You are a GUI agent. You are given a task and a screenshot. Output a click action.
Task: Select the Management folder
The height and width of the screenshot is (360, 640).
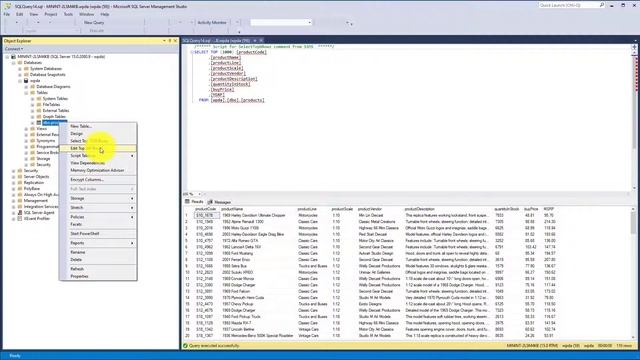(x=36, y=201)
